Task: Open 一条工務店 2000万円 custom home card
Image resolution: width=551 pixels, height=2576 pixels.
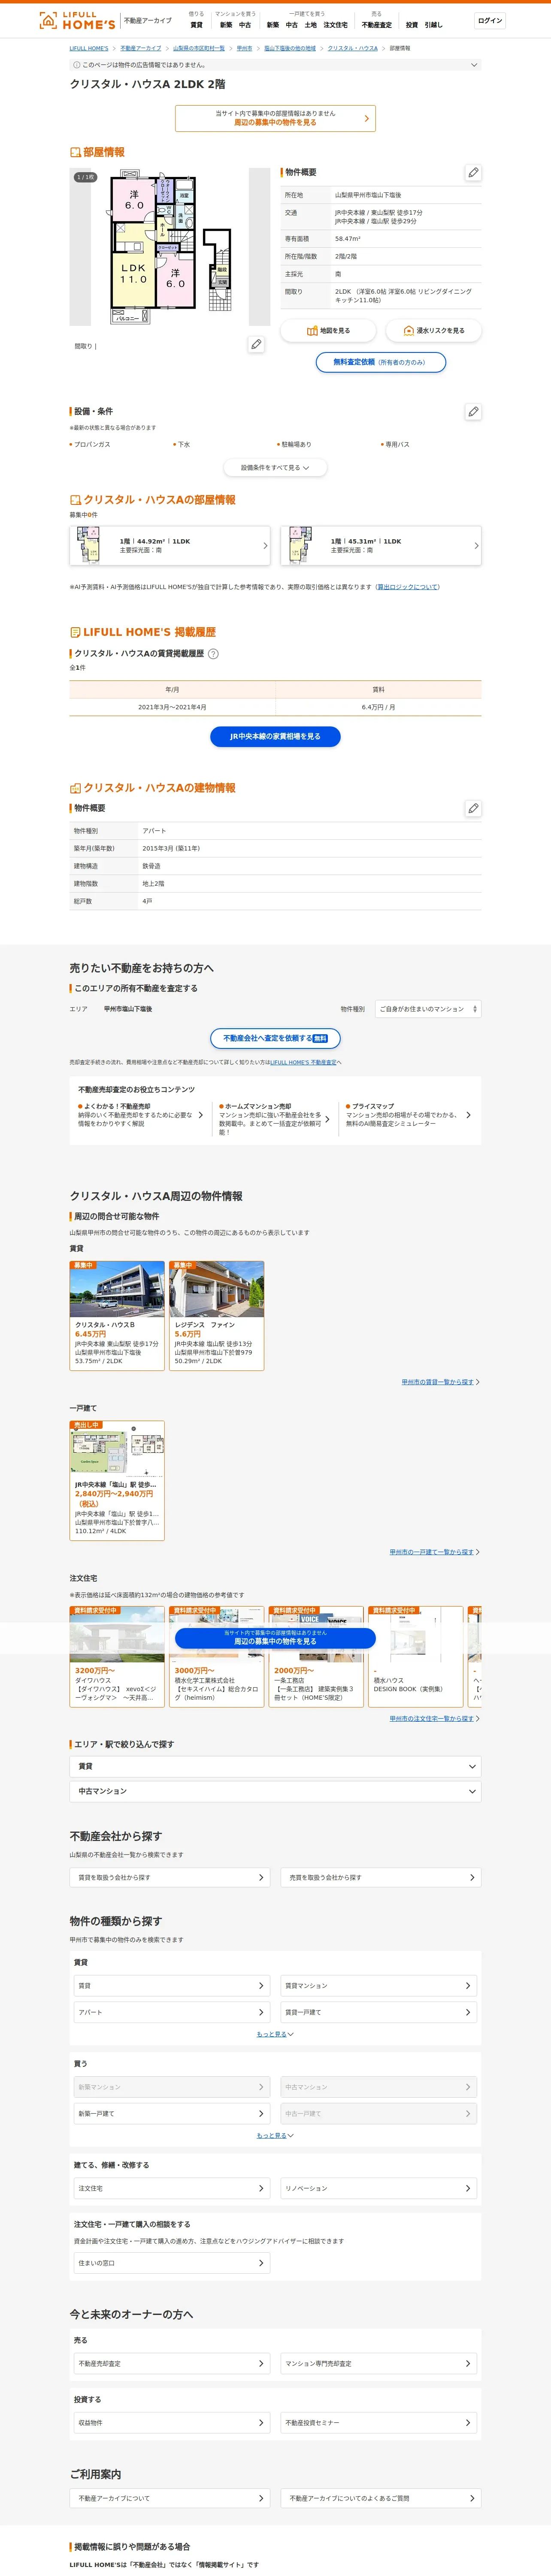Action: click(316, 1656)
